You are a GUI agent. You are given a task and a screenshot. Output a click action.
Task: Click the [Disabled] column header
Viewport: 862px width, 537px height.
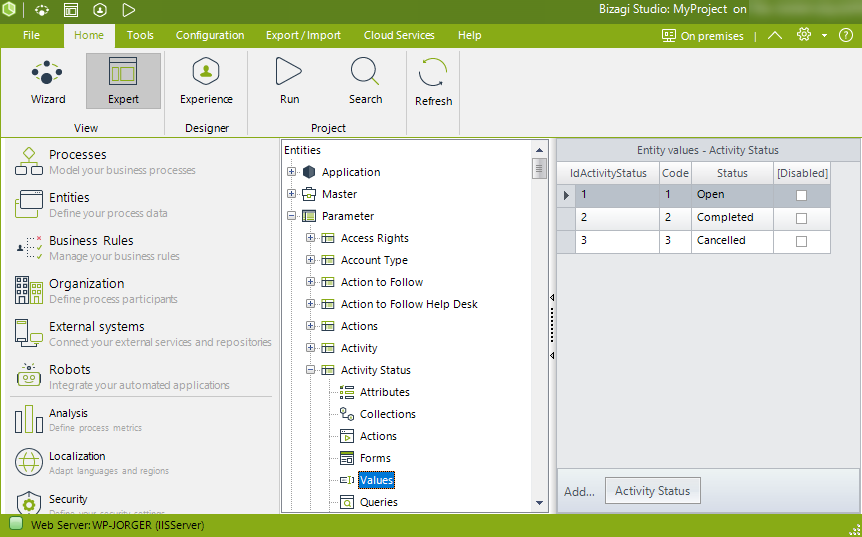click(802, 173)
